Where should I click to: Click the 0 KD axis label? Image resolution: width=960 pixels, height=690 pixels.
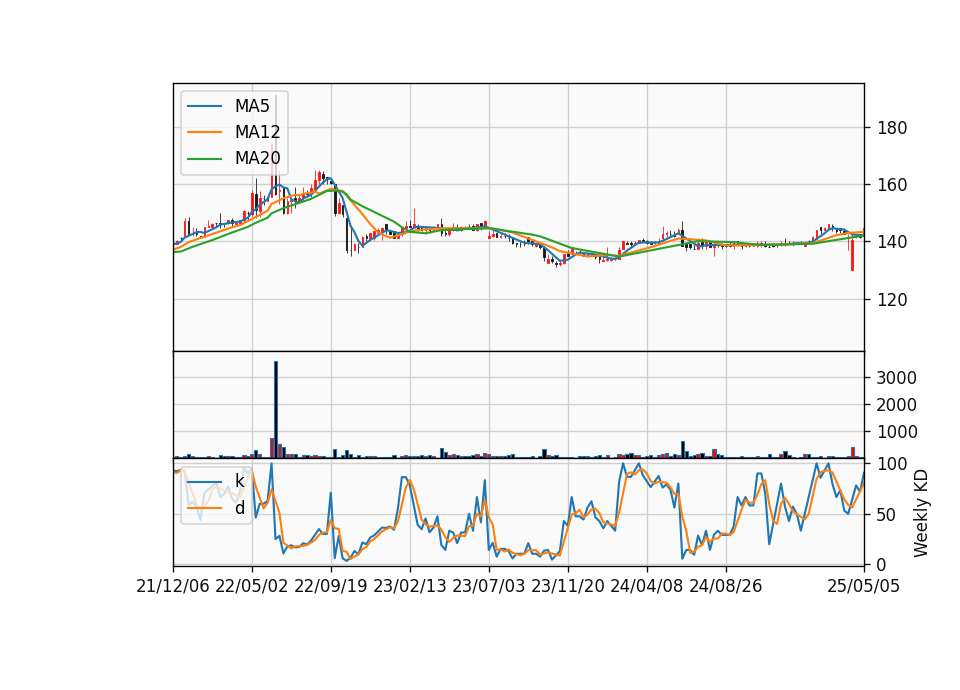(x=882, y=565)
